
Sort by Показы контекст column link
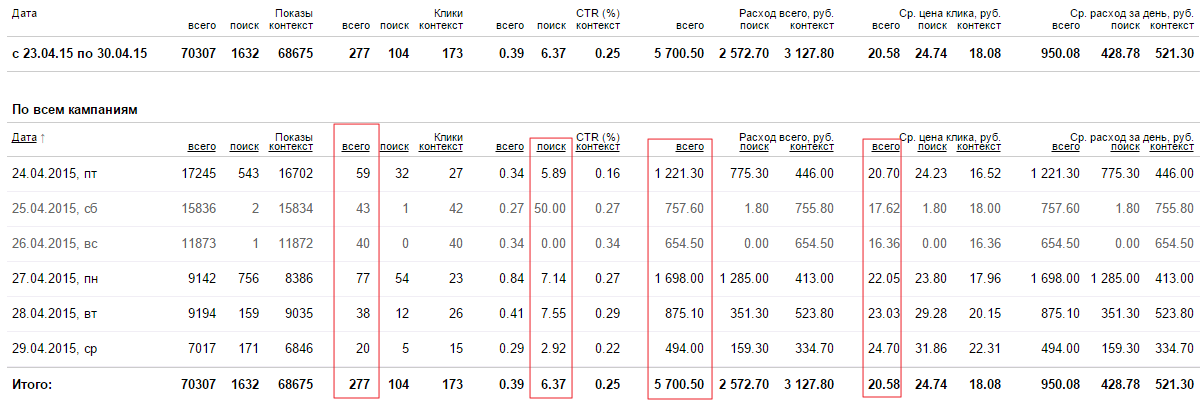292,147
